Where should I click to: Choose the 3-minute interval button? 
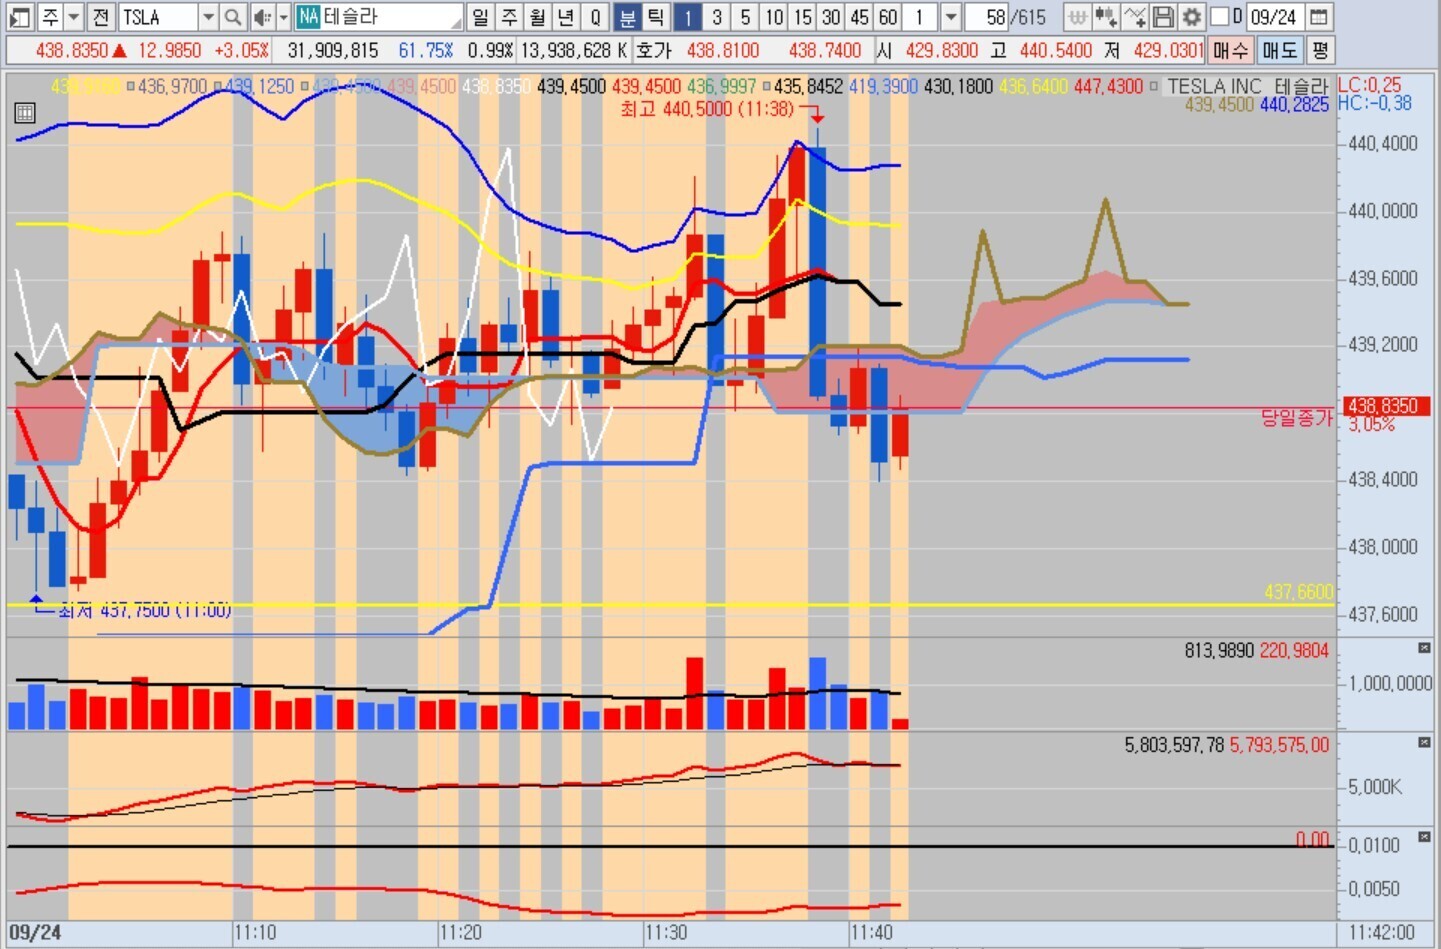click(717, 17)
